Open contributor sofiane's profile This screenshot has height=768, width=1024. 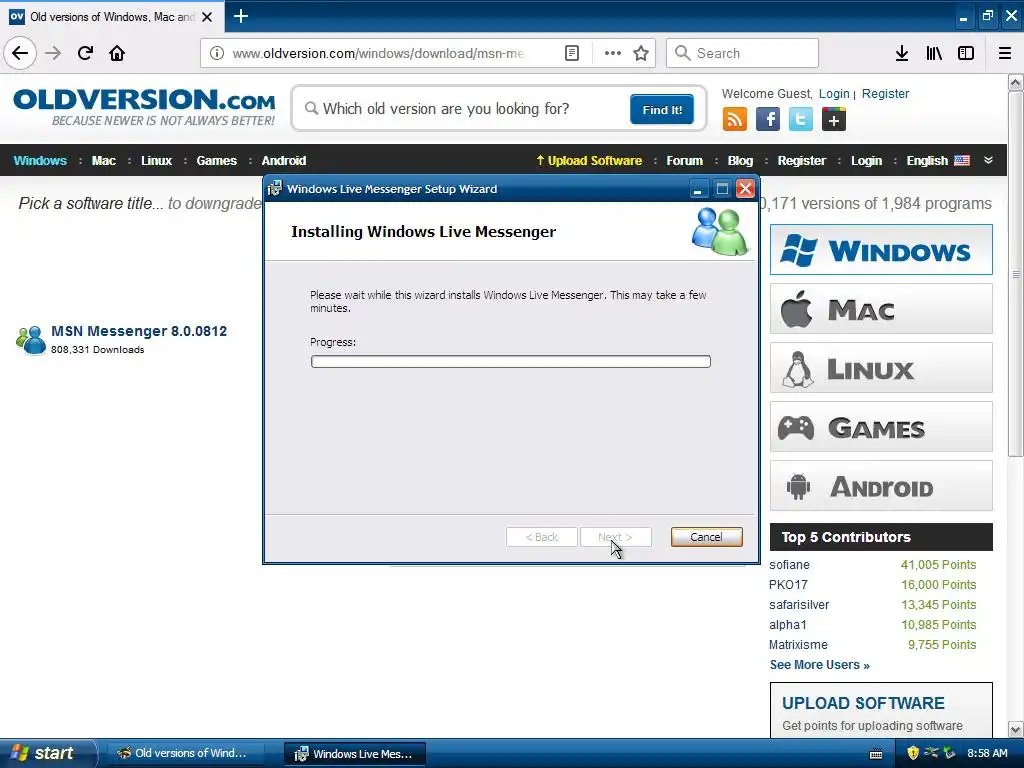pyautogui.click(x=789, y=565)
